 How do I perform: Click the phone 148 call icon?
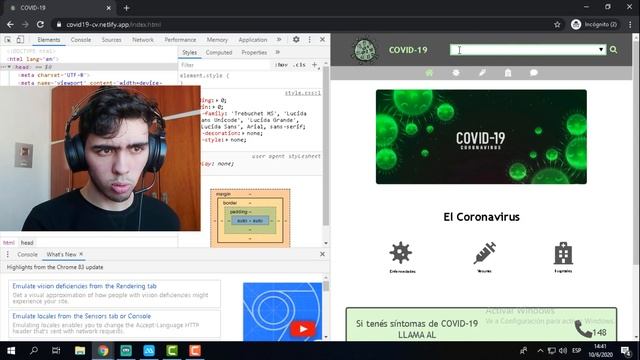tap(583, 329)
